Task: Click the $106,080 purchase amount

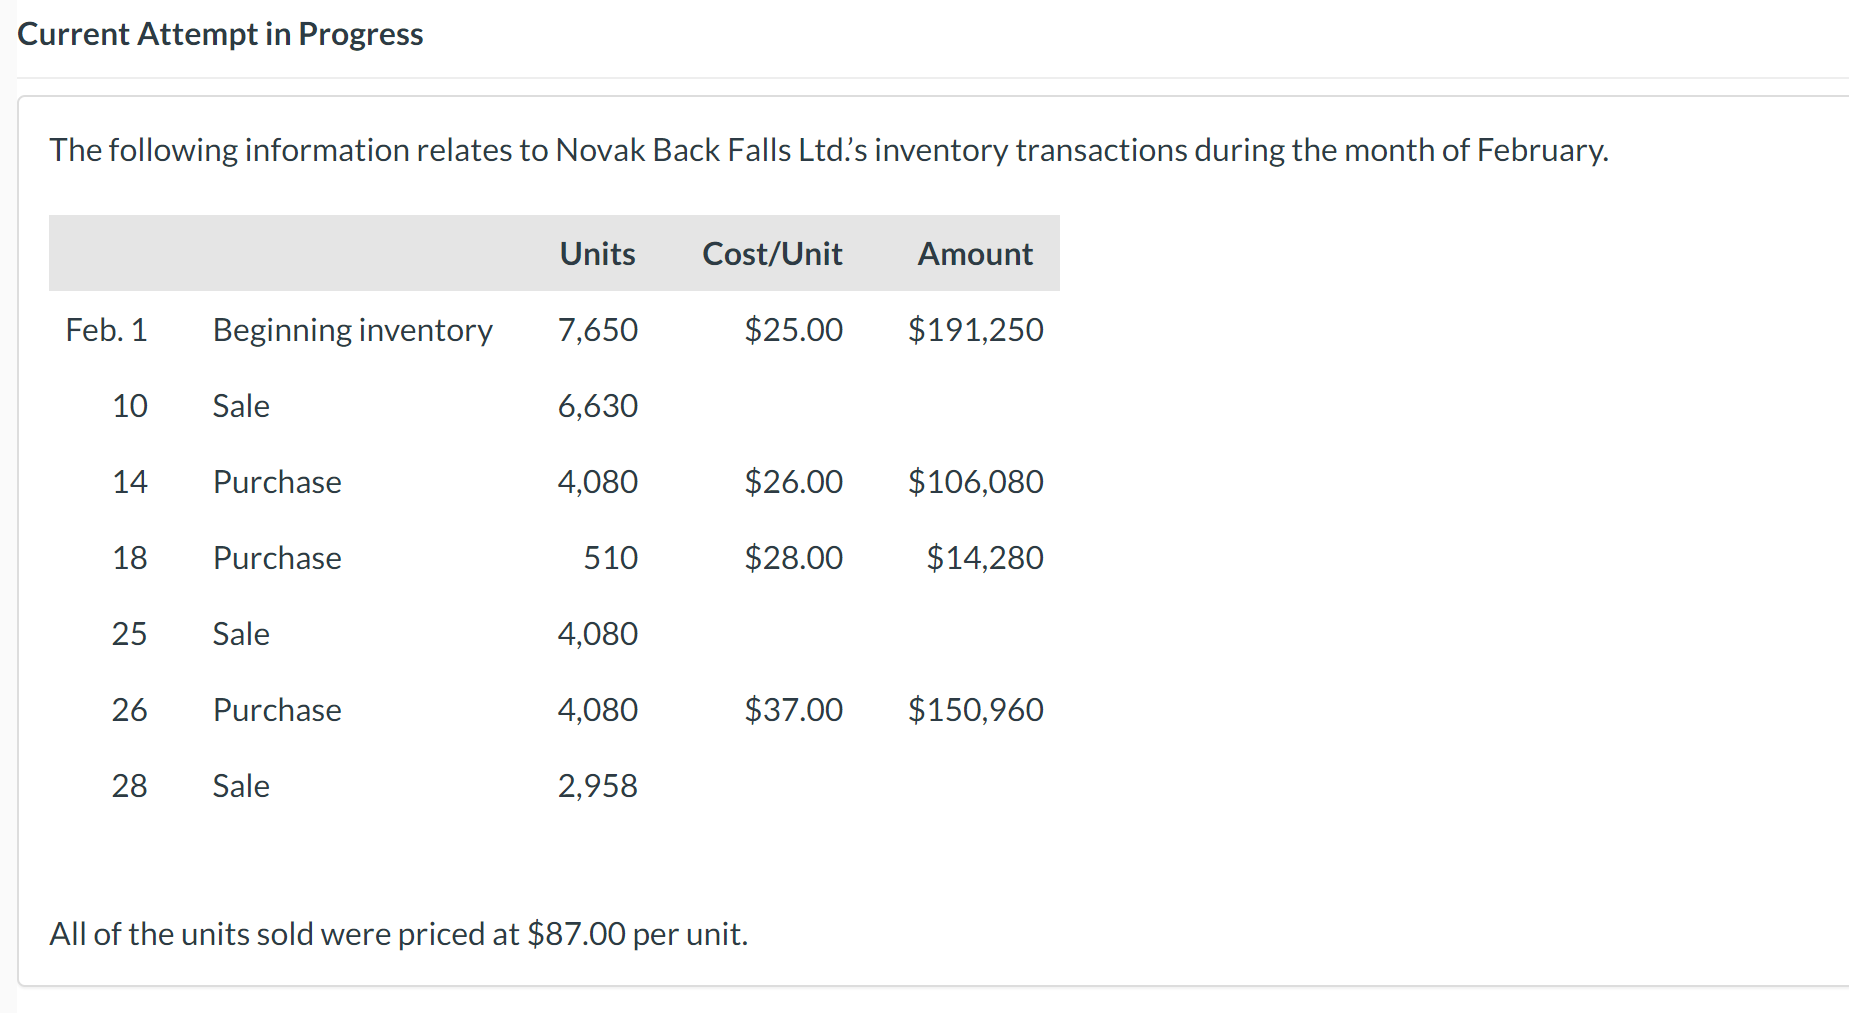Action: (975, 482)
